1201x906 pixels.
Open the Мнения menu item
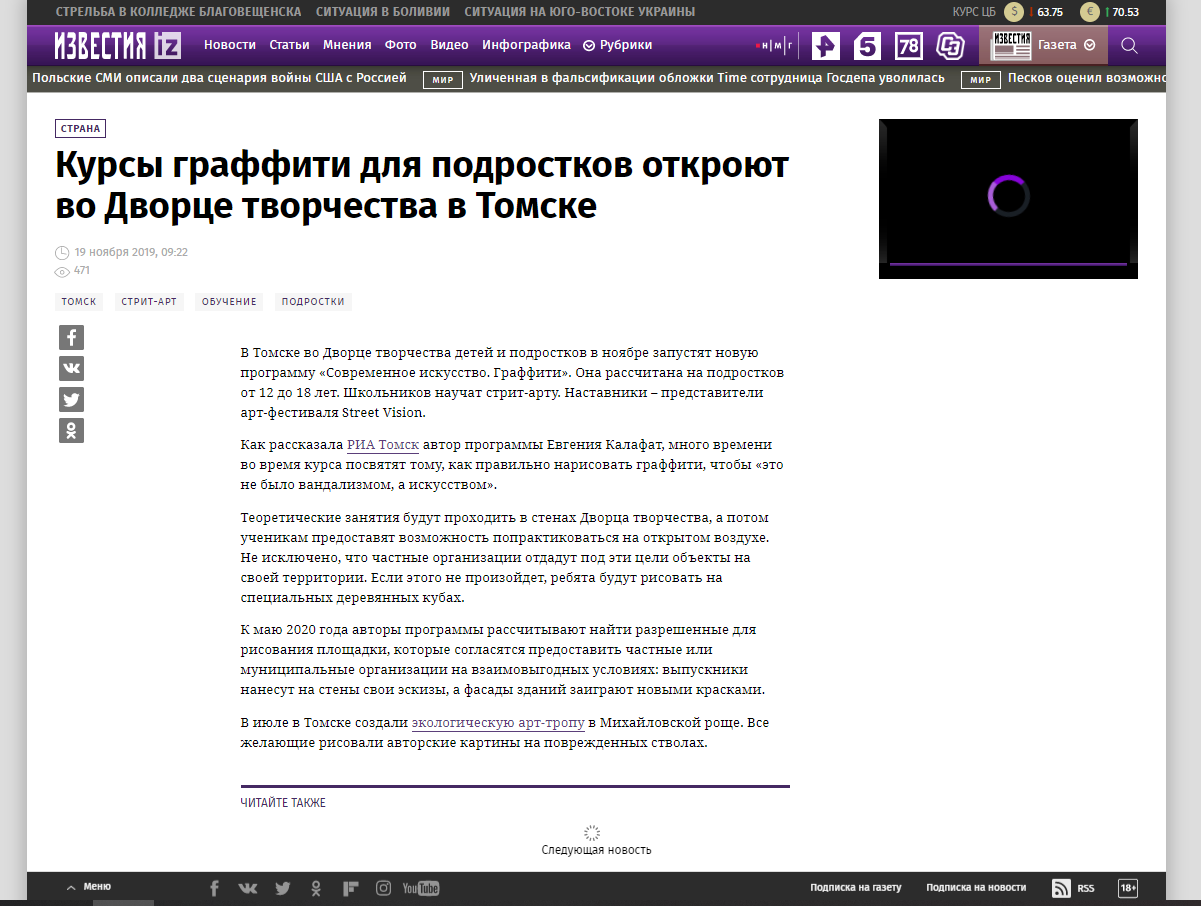(x=347, y=45)
